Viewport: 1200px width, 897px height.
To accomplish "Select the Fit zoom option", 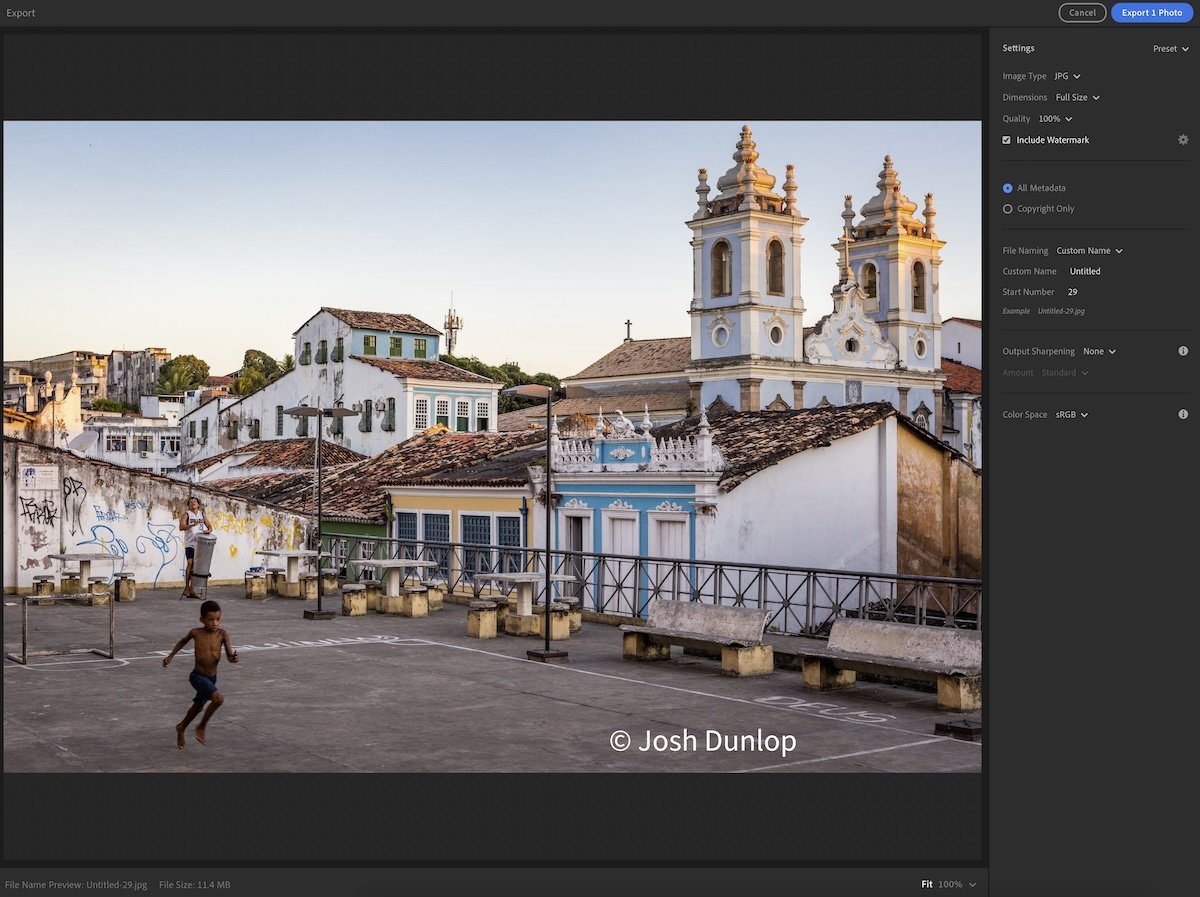I will tap(927, 885).
